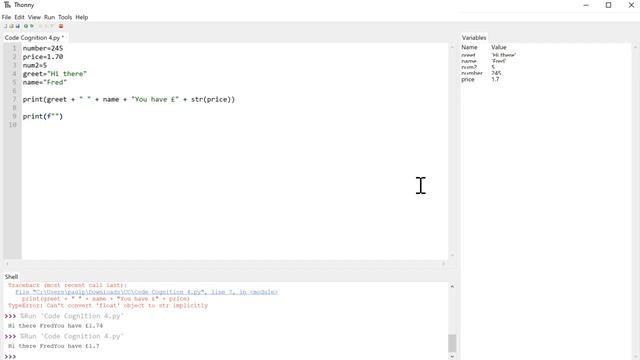Click the greyed Step into icon
Screen dimensions: 640x360
(x=46, y=26)
